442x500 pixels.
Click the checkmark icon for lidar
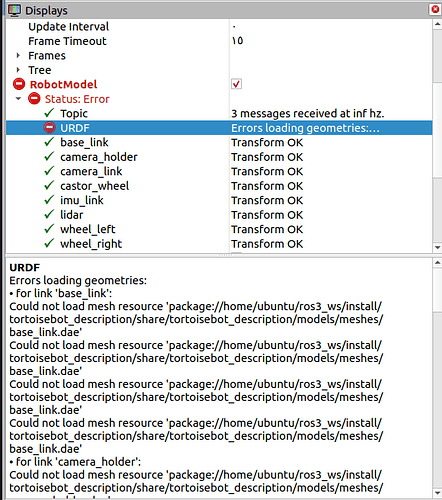point(49,214)
